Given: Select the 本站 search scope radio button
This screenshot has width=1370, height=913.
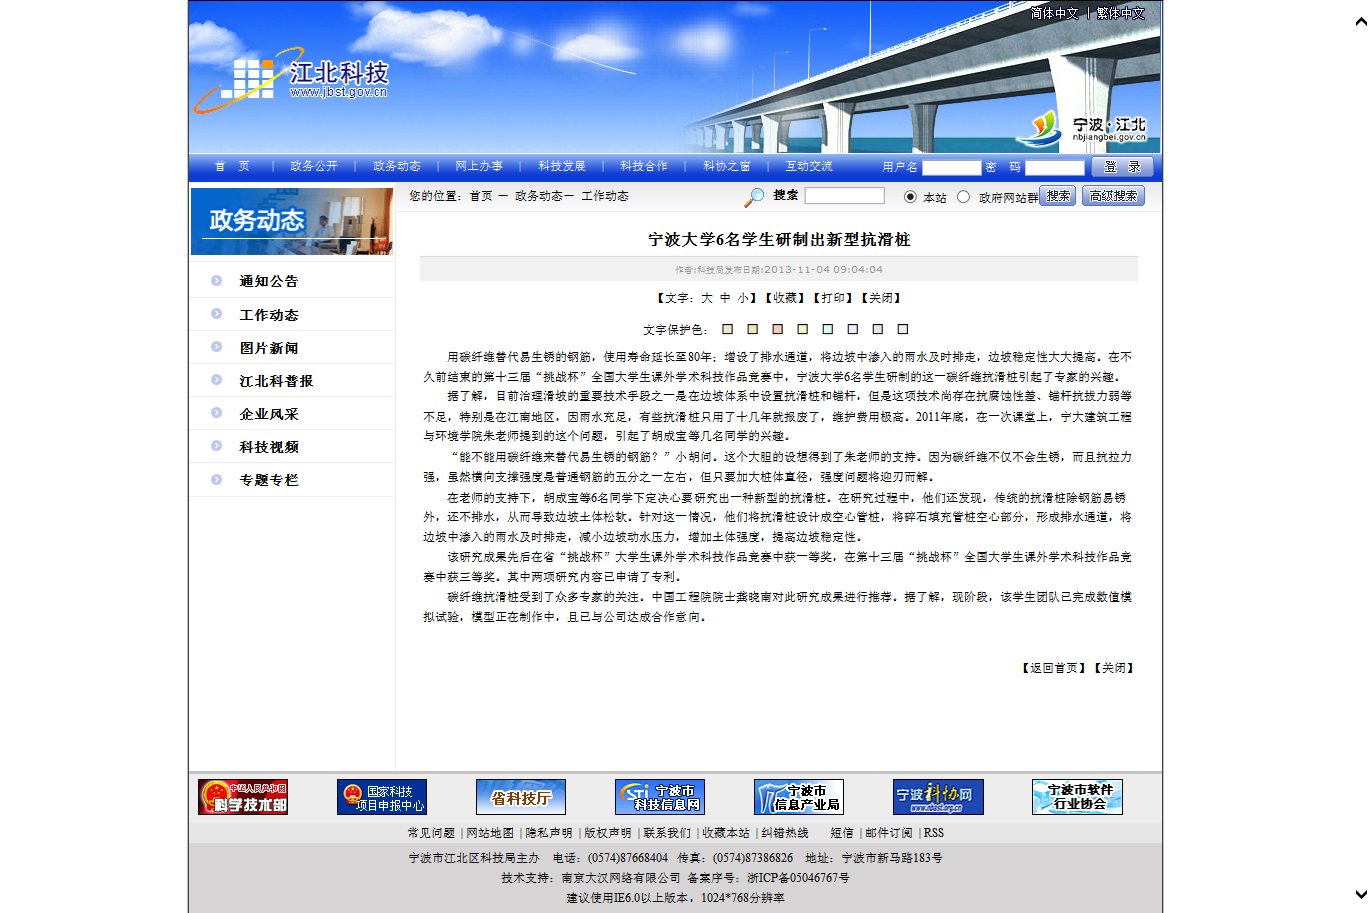Looking at the screenshot, I should pos(910,197).
